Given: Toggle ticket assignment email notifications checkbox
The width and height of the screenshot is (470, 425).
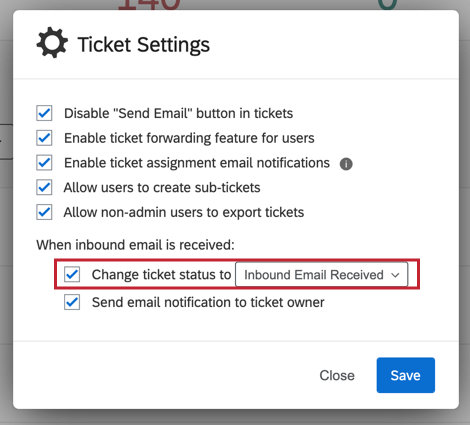Looking at the screenshot, I should click(44, 163).
